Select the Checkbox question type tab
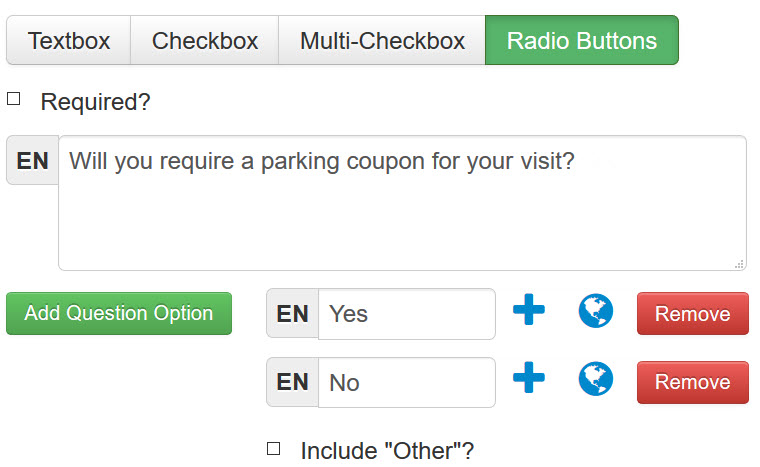This screenshot has width=760, height=467. pos(205,40)
